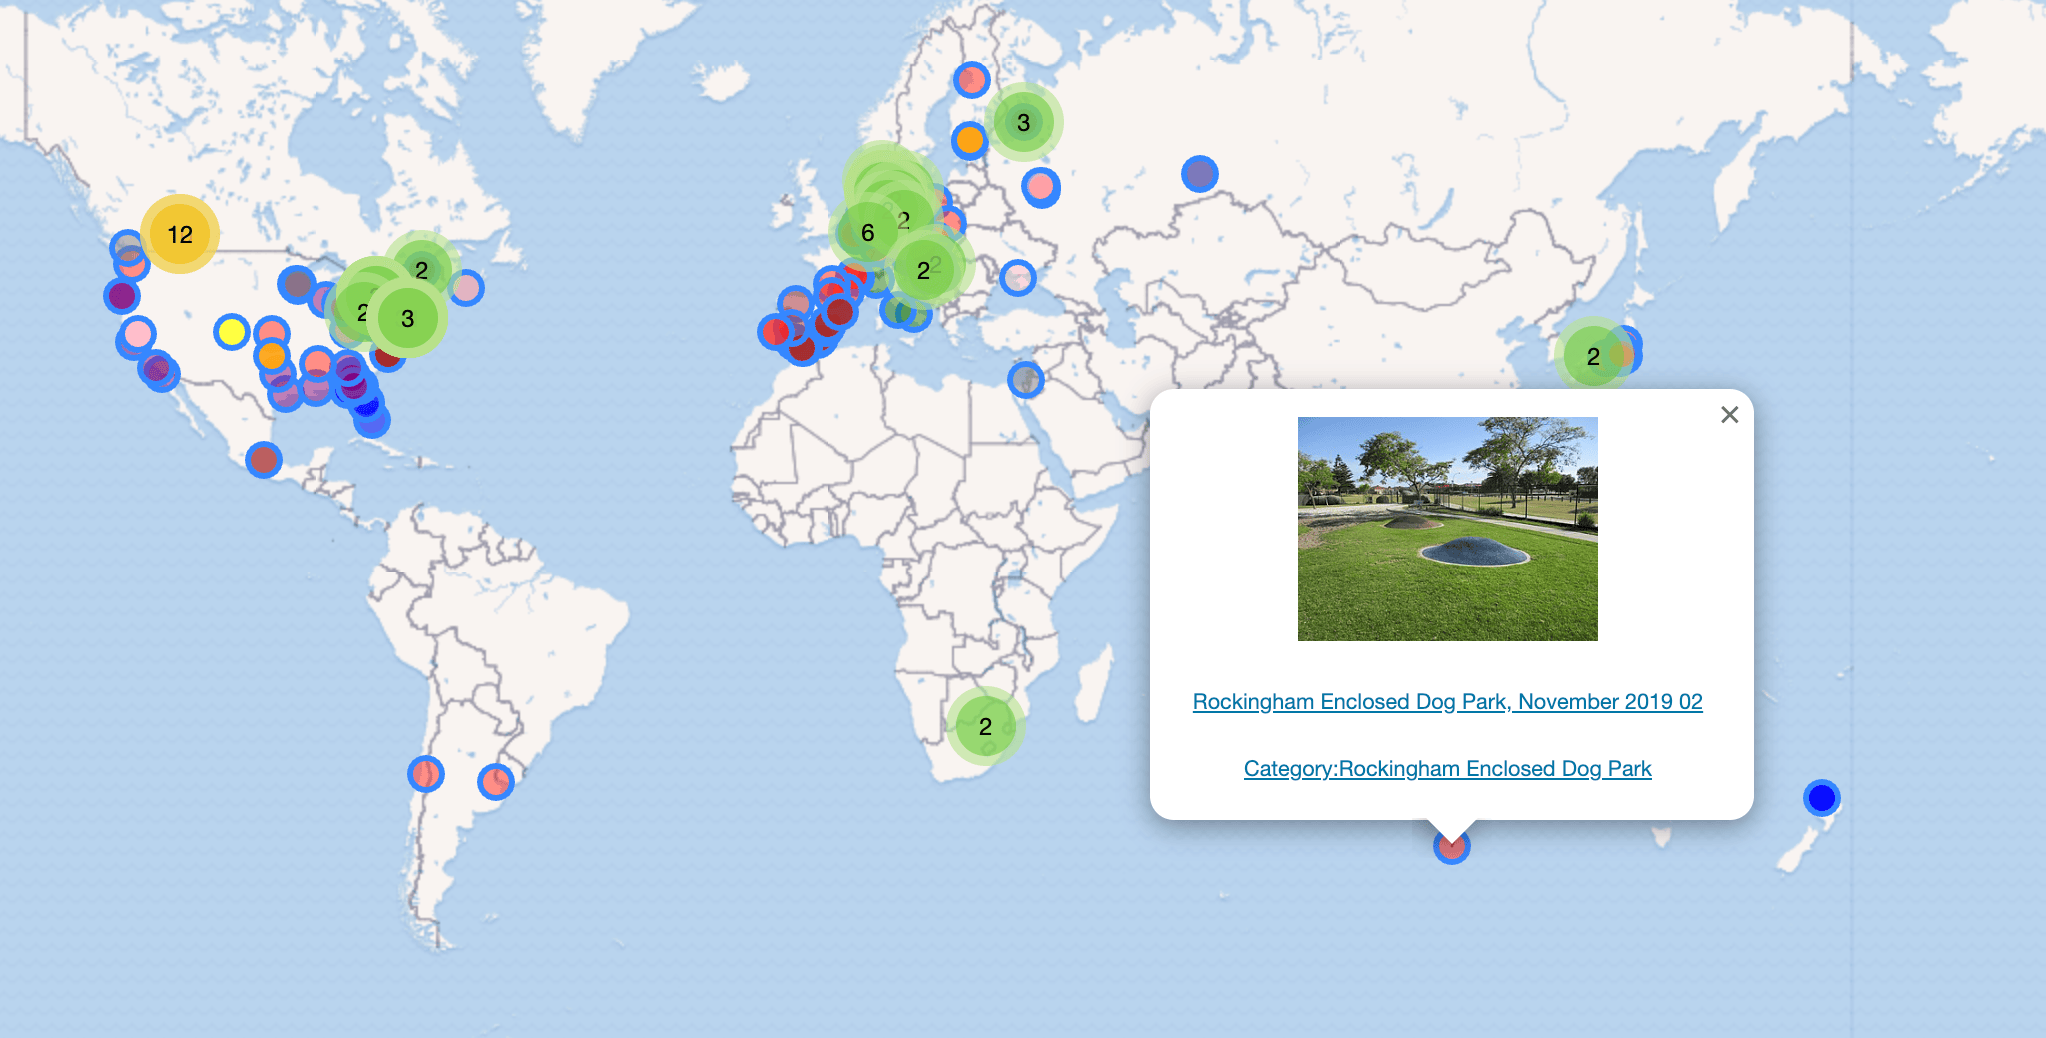Expand the yellow cluster marked 12
Image resolution: width=2046 pixels, height=1038 pixels.
coord(180,234)
